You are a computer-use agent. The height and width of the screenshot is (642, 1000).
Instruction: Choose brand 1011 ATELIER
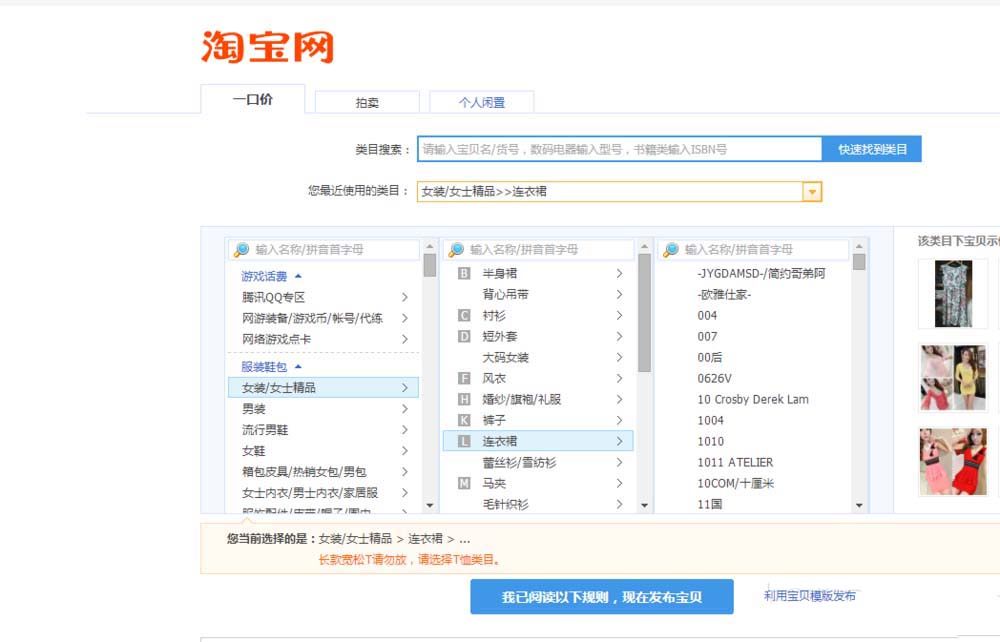click(x=735, y=462)
